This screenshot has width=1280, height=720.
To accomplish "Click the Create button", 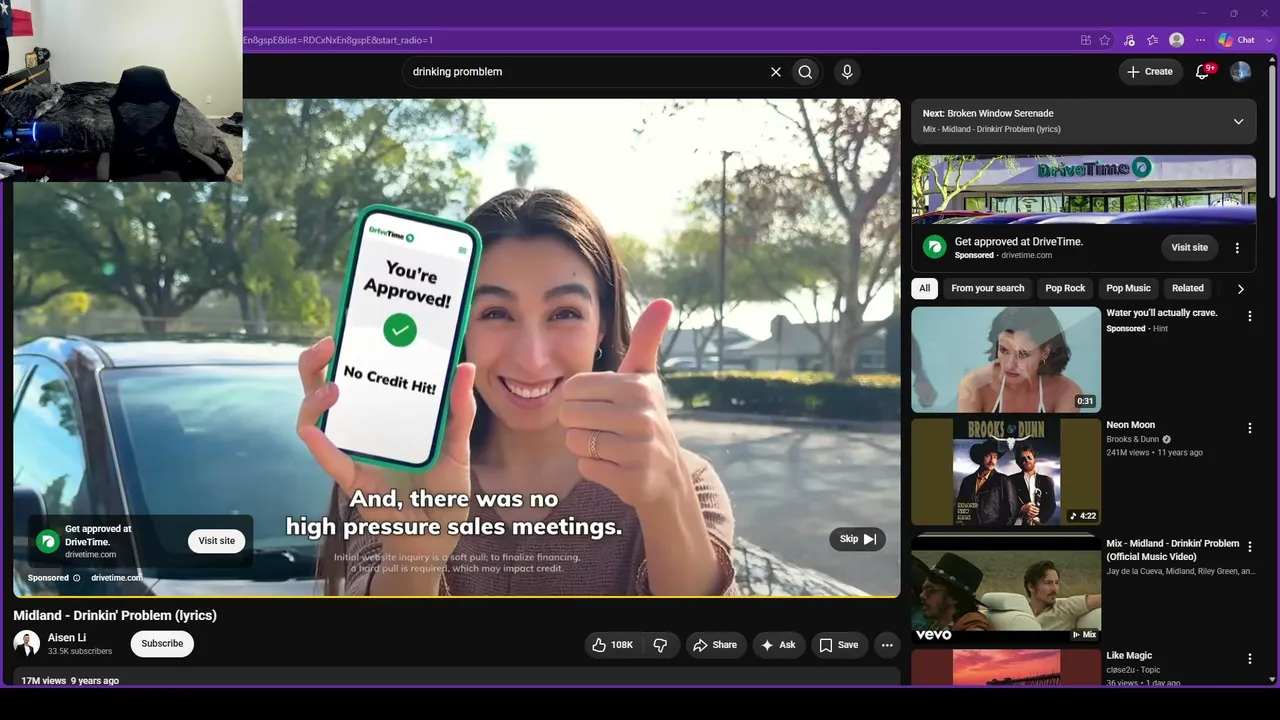I will 1149,72.
